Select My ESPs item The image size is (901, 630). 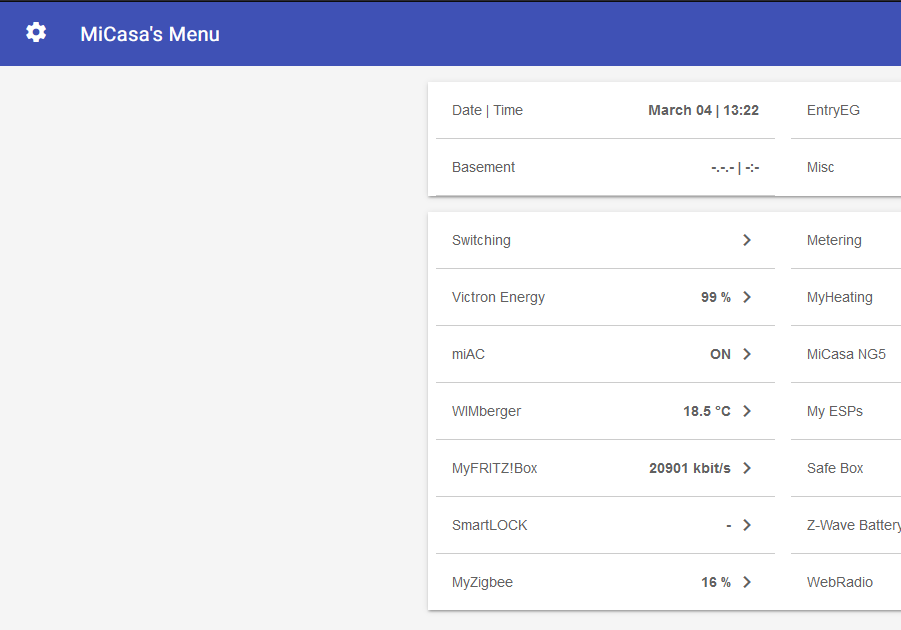point(835,411)
